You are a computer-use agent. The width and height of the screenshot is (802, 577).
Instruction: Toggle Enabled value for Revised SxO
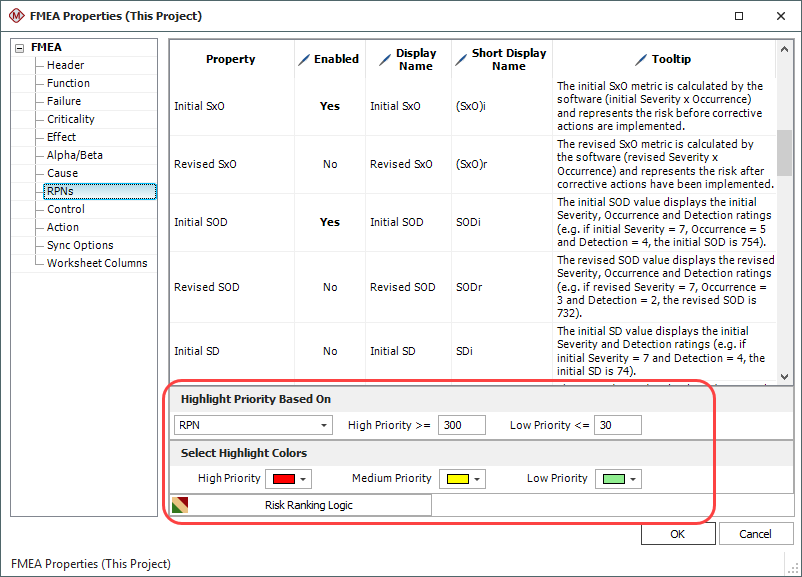(329, 164)
